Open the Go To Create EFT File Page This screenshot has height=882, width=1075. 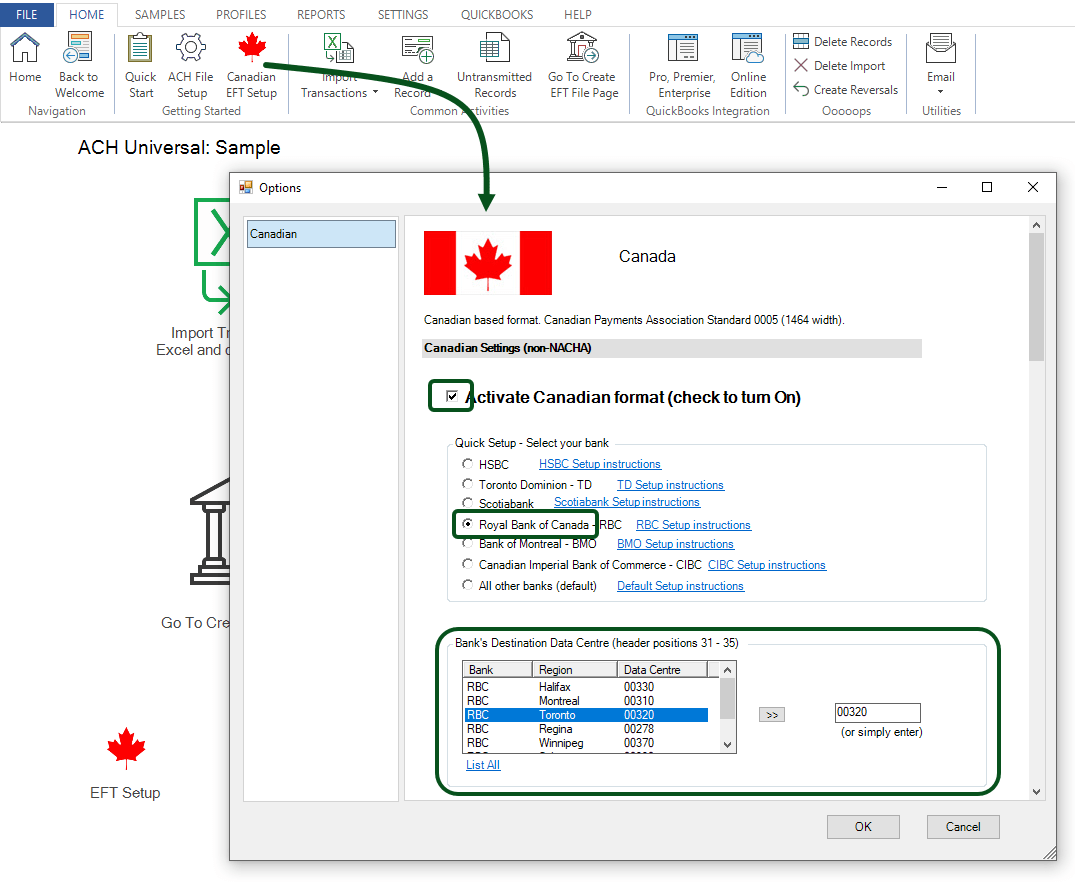click(x=580, y=65)
